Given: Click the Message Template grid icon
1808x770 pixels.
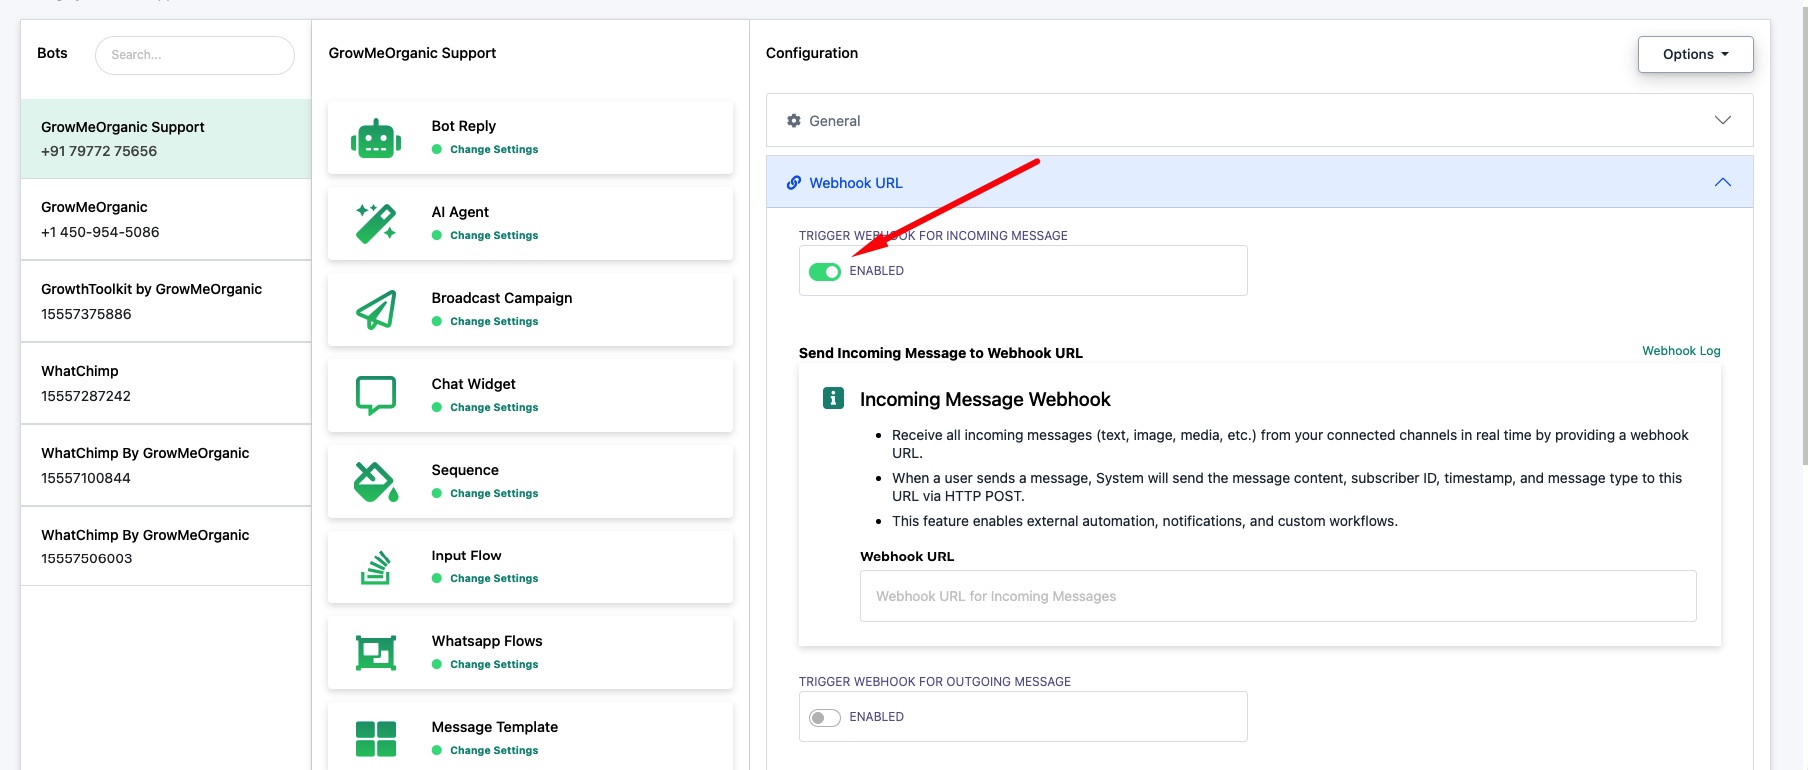Looking at the screenshot, I should [x=376, y=739].
